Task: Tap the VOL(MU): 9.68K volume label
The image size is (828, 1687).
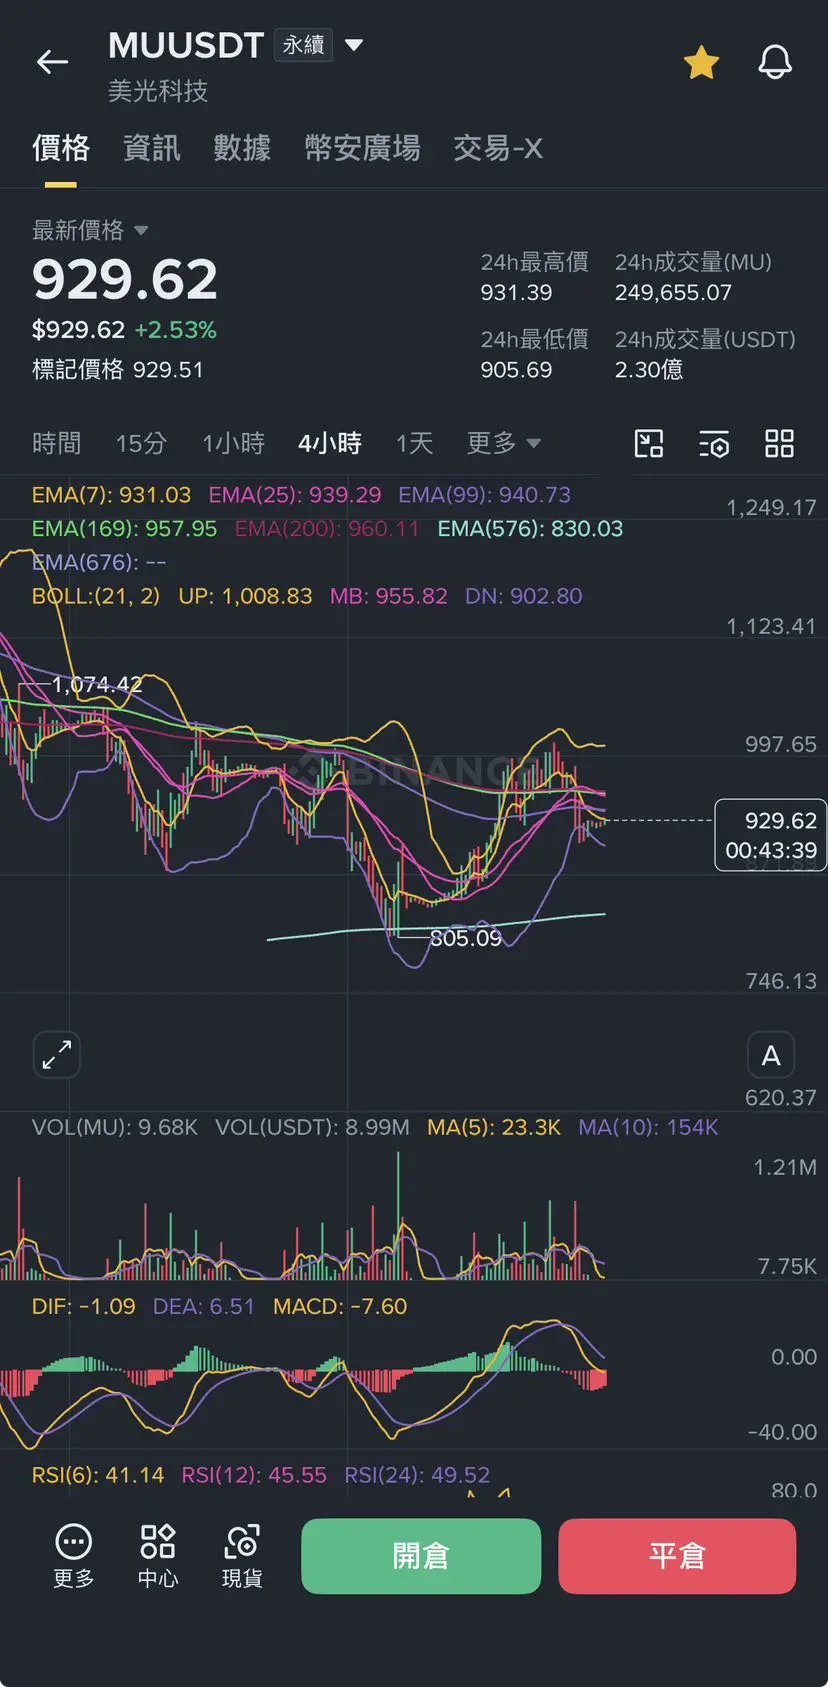Action: [x=115, y=1127]
